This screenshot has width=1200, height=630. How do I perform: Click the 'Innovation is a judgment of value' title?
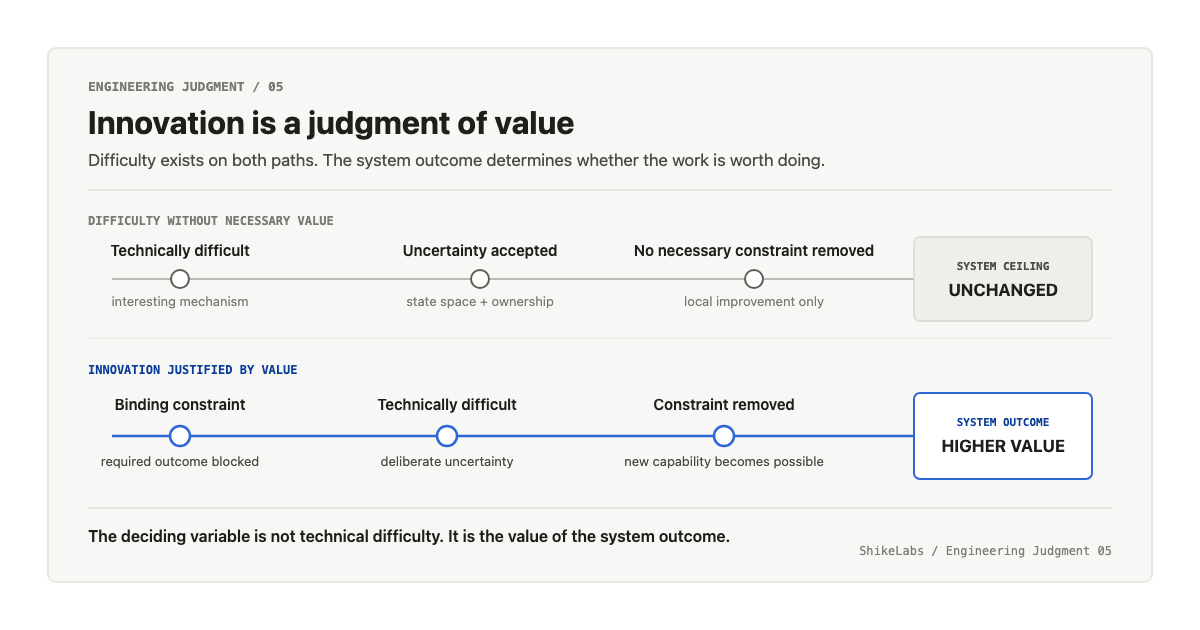point(331,123)
